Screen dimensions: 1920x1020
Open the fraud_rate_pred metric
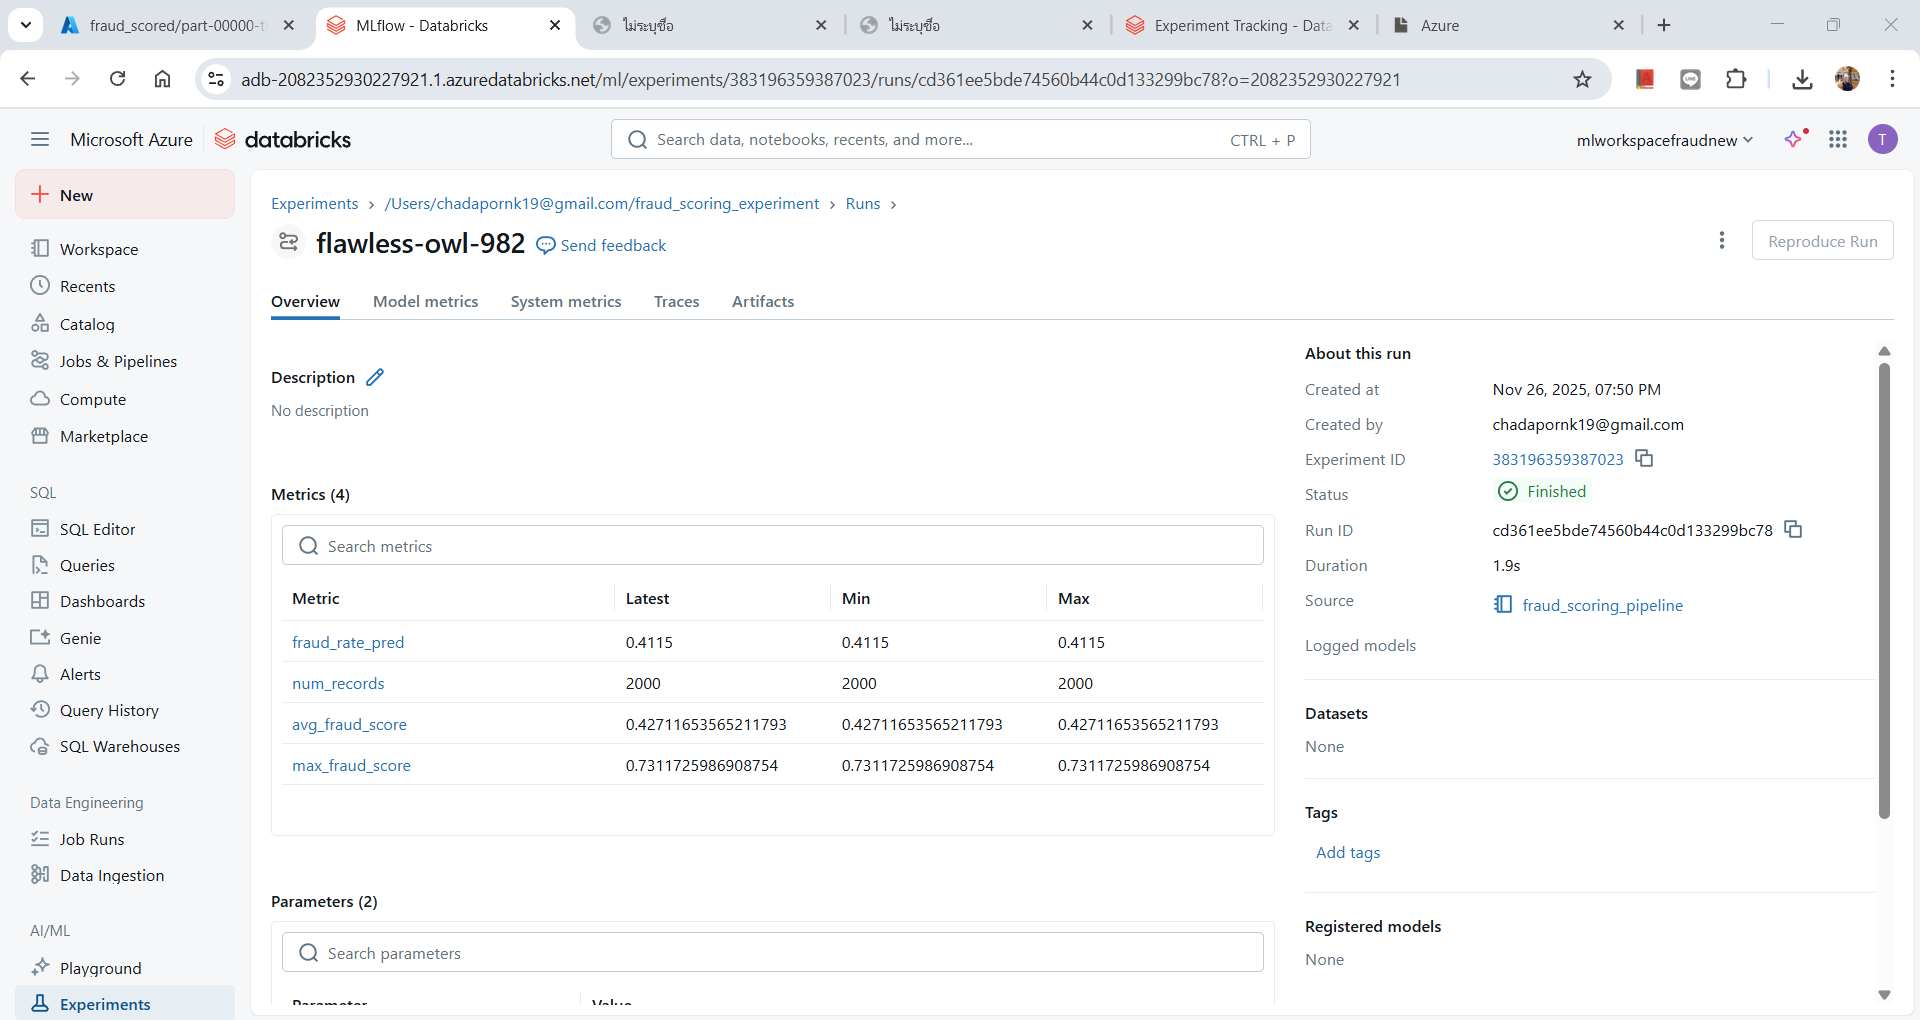[348, 642]
